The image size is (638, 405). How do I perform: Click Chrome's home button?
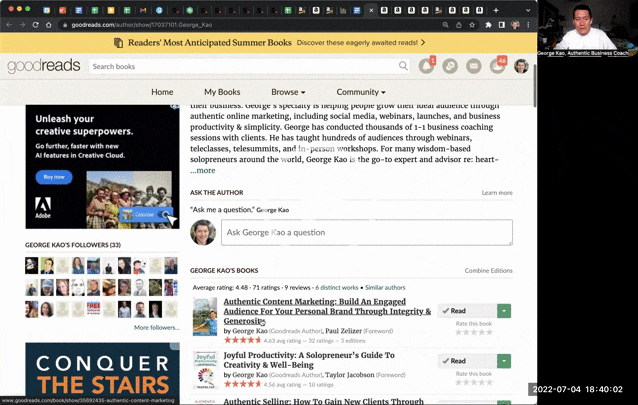[49, 25]
